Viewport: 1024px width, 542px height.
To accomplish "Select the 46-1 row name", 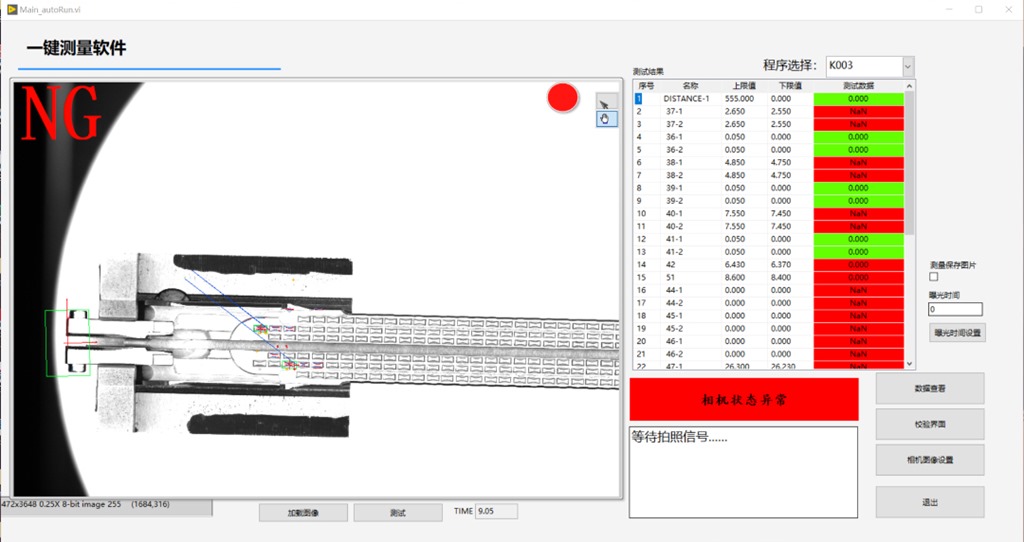I will pyautogui.click(x=675, y=341).
